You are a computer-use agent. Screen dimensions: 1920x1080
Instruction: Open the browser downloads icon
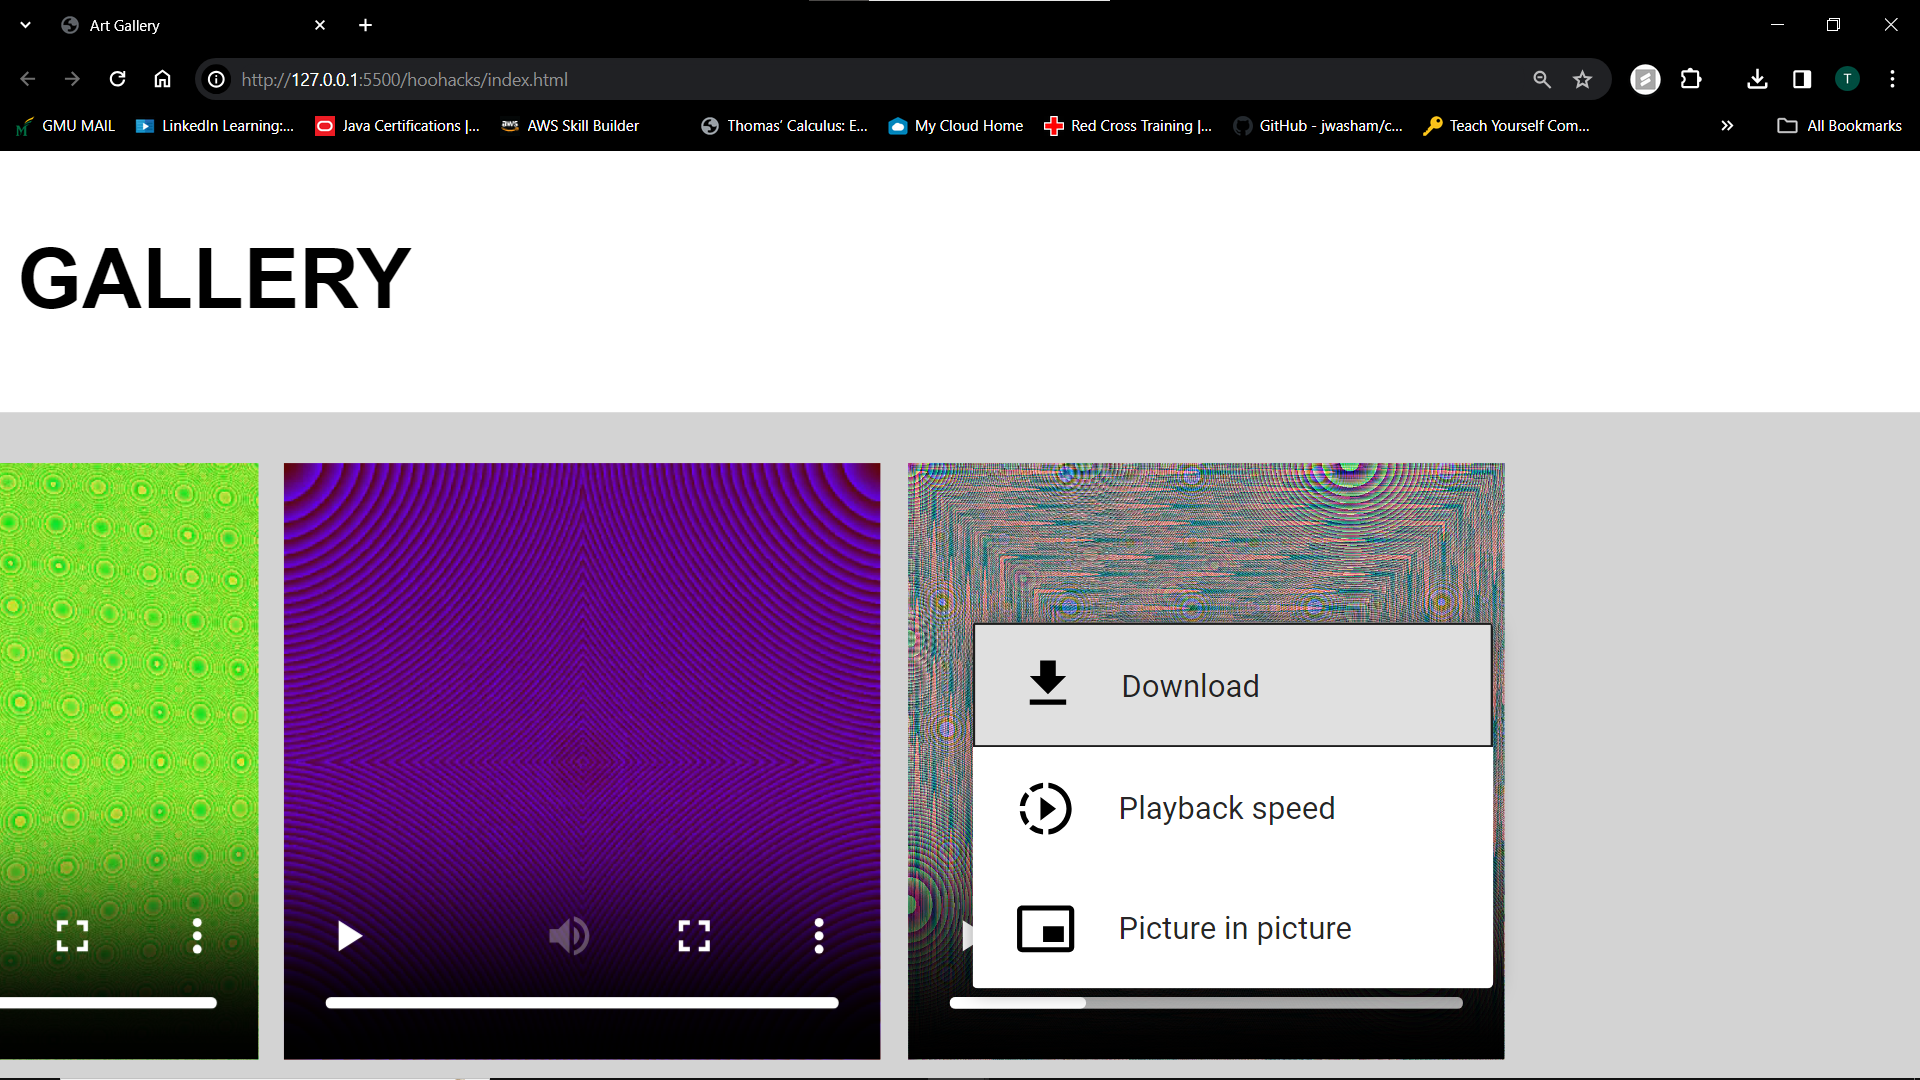pos(1757,79)
